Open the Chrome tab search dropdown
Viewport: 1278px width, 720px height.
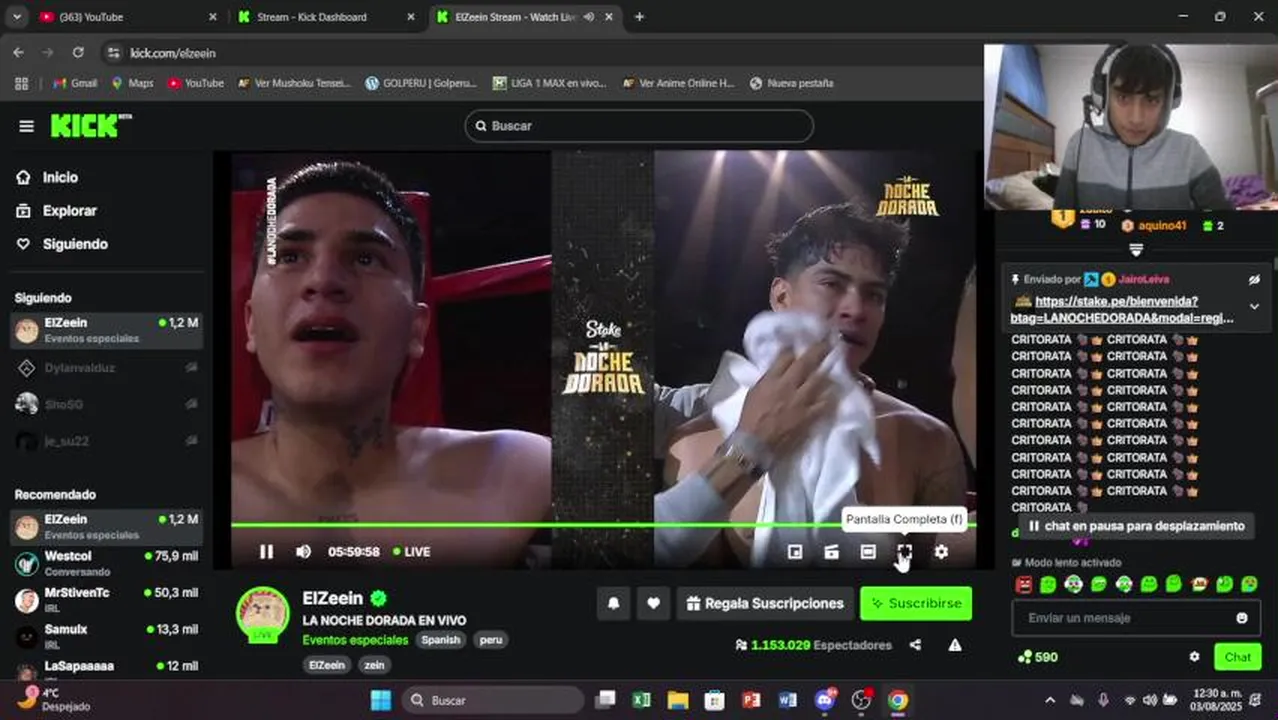(x=19, y=17)
